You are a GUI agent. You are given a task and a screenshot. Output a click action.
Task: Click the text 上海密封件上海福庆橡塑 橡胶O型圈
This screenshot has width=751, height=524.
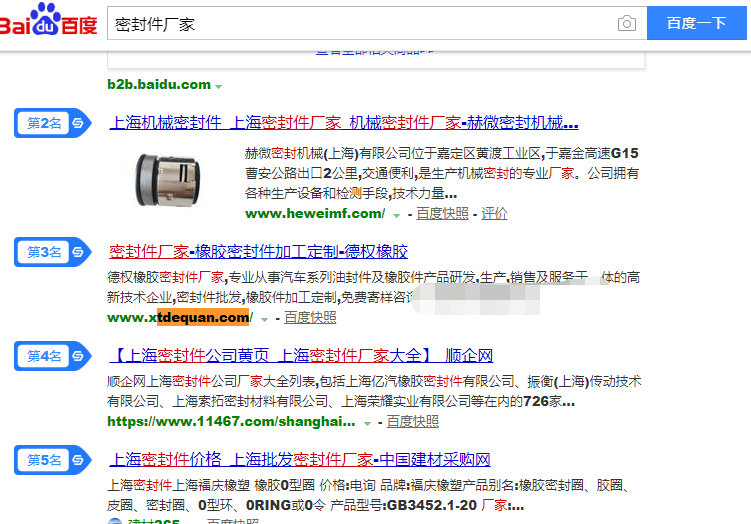[211, 485]
